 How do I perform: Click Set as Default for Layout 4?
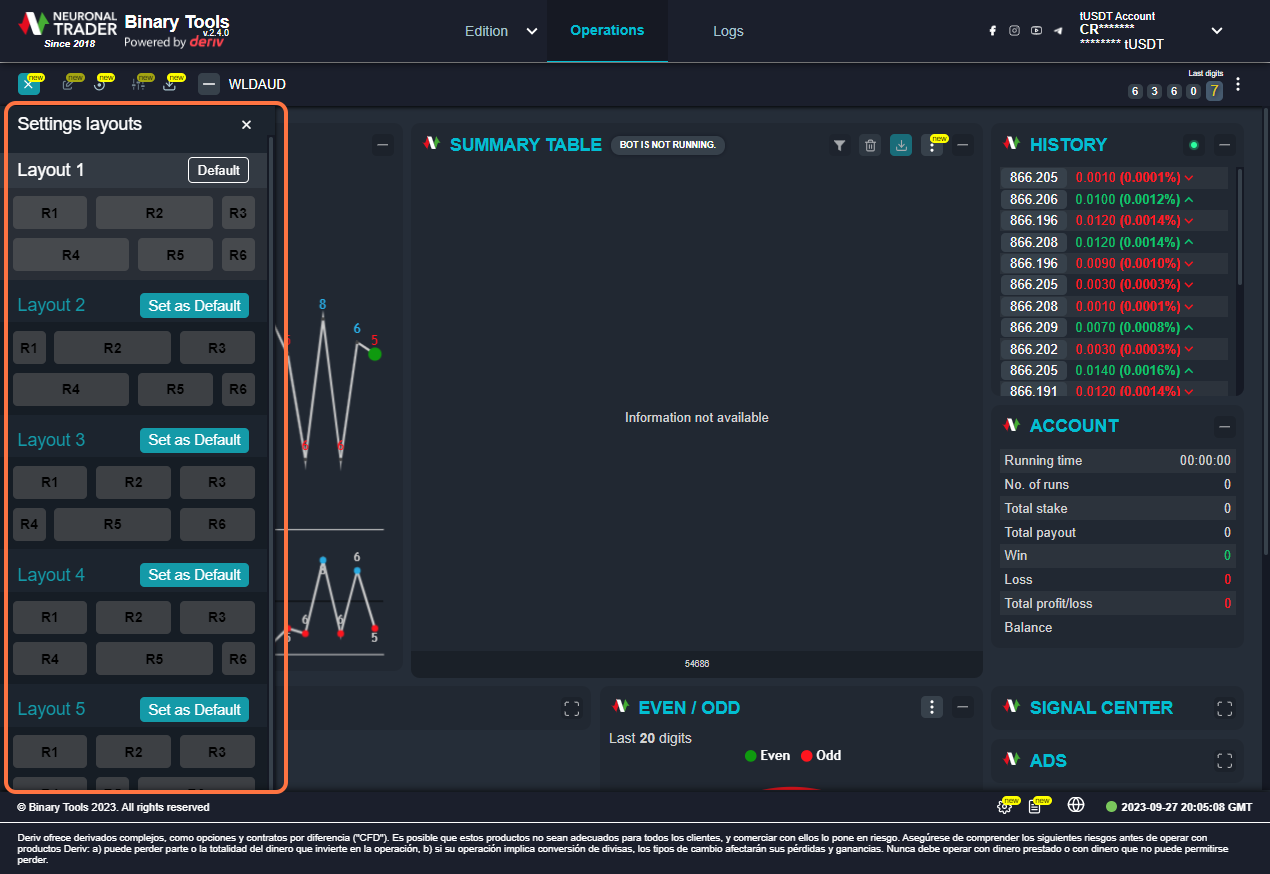point(194,575)
